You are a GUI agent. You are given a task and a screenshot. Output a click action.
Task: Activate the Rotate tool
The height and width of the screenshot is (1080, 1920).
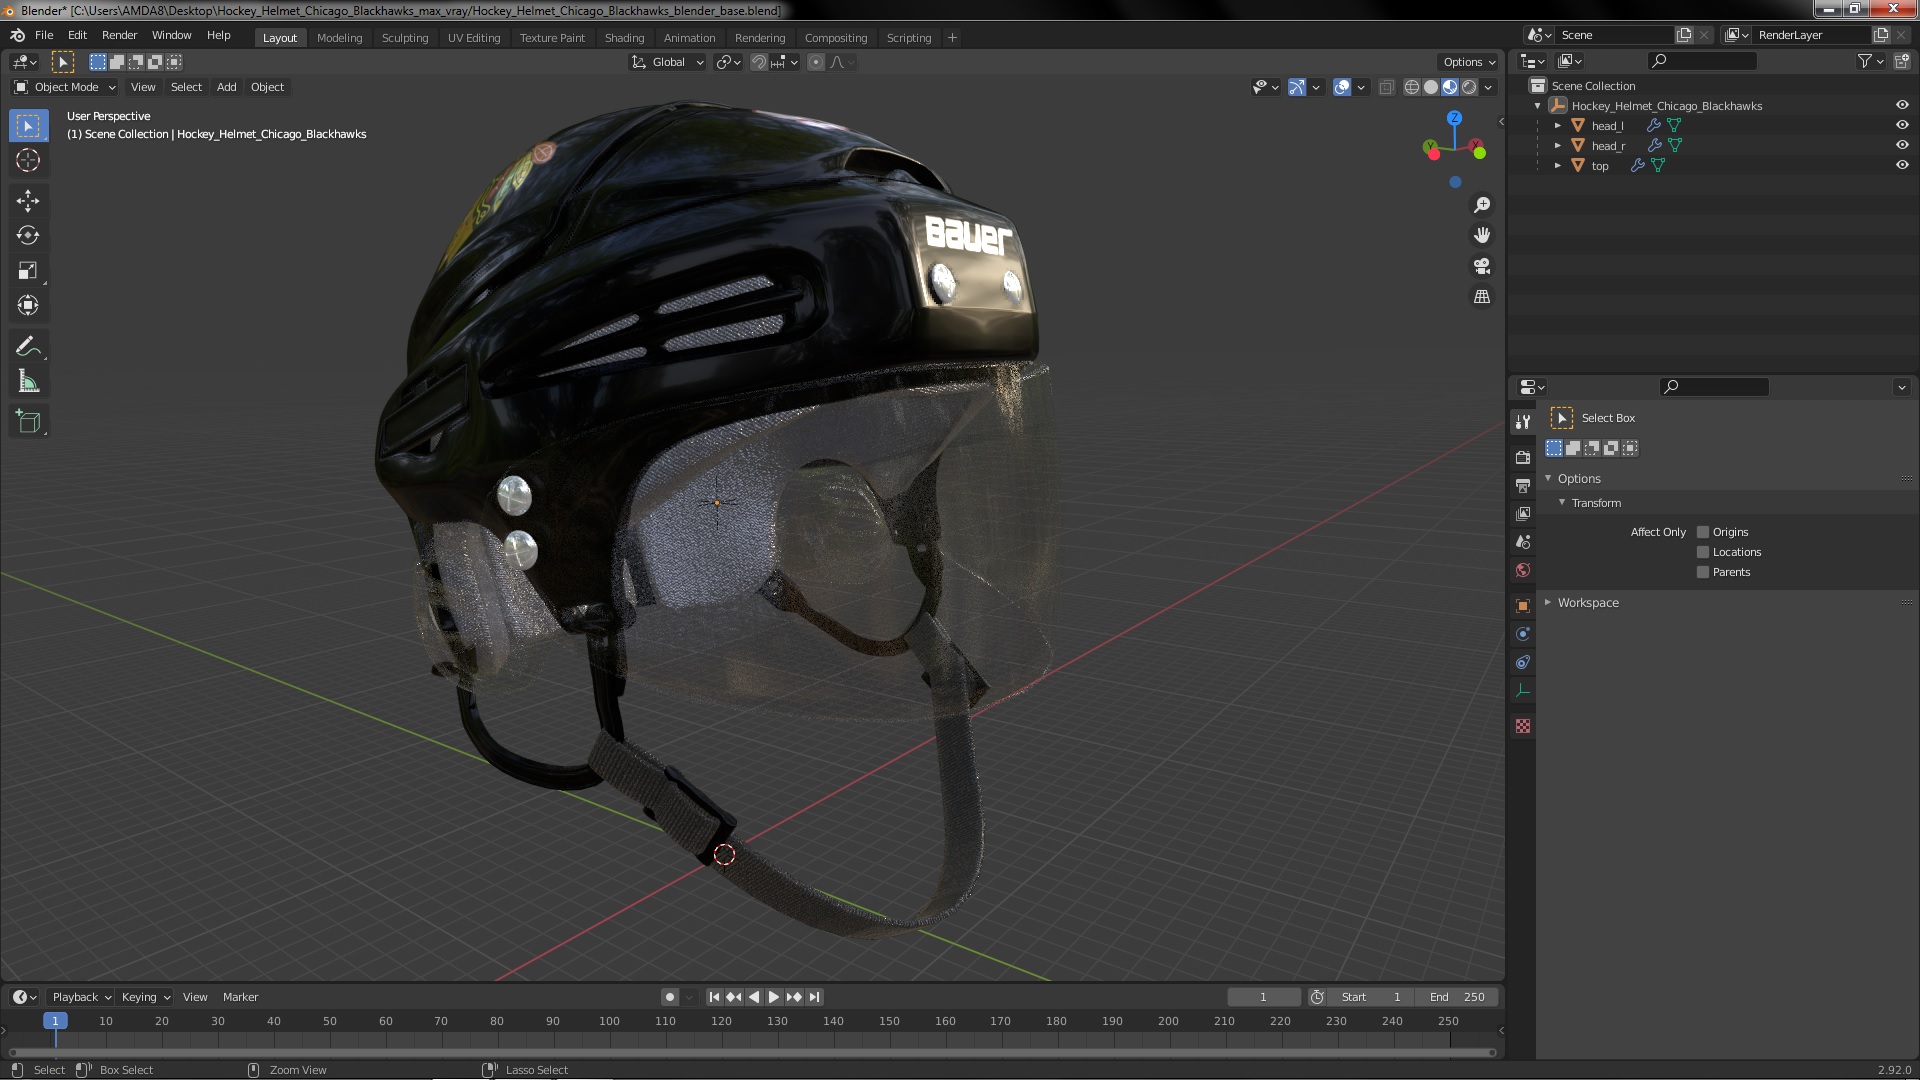(x=28, y=236)
